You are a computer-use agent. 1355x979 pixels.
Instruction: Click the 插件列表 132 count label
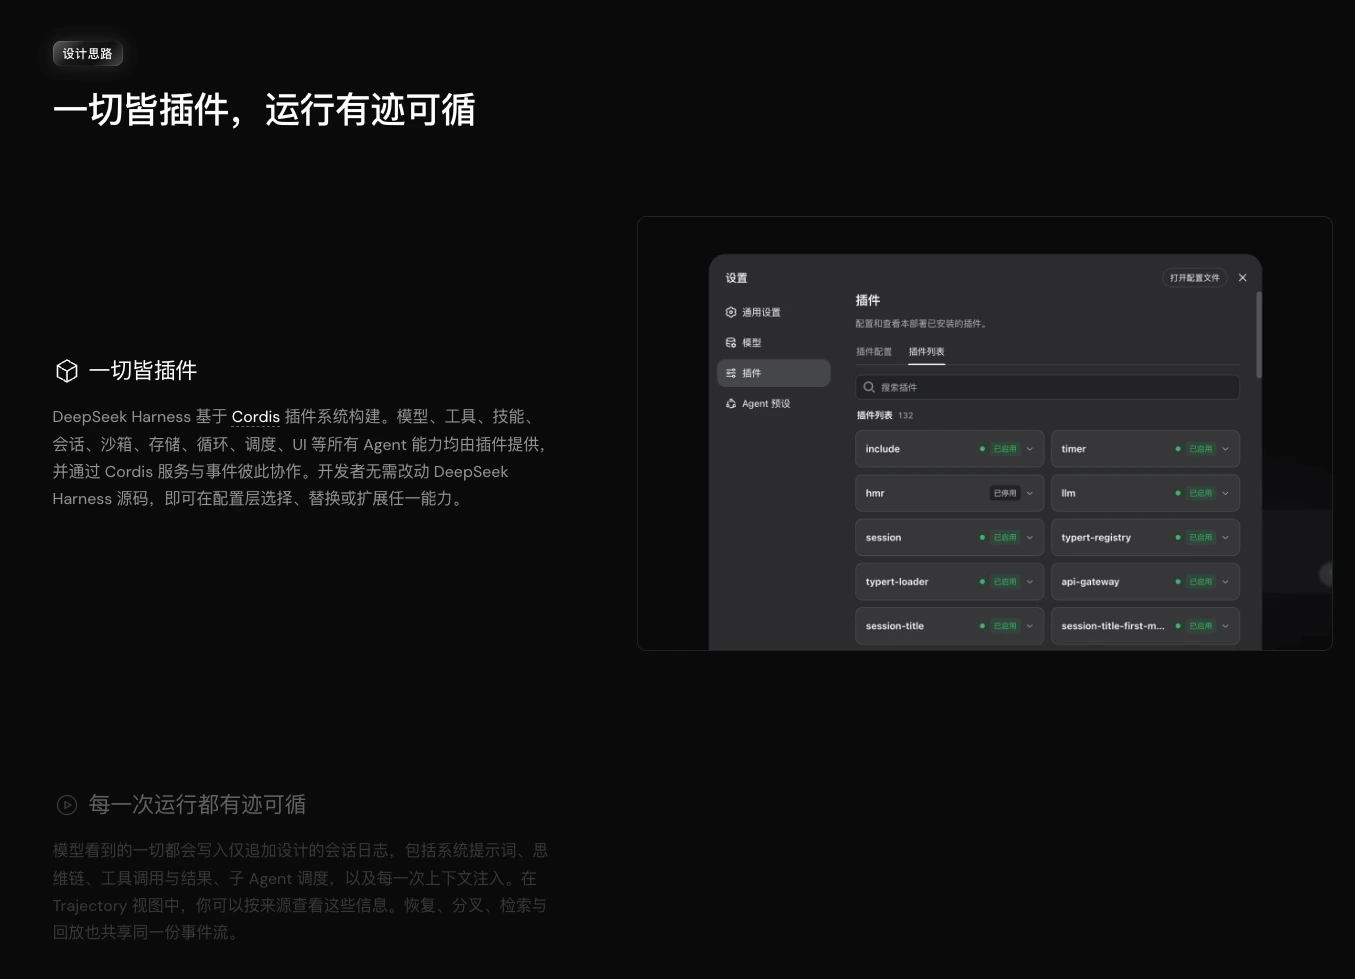tap(885, 415)
